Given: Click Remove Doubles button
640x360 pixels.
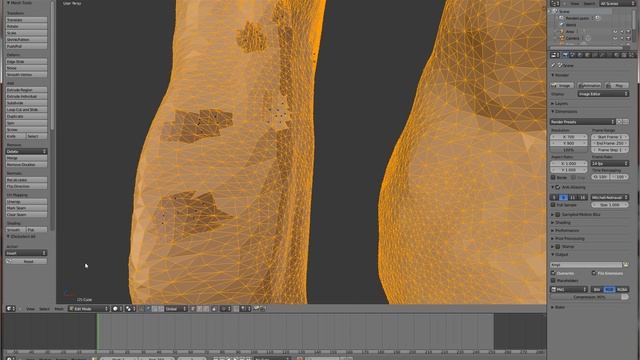Looking at the screenshot, I should click(26, 164).
